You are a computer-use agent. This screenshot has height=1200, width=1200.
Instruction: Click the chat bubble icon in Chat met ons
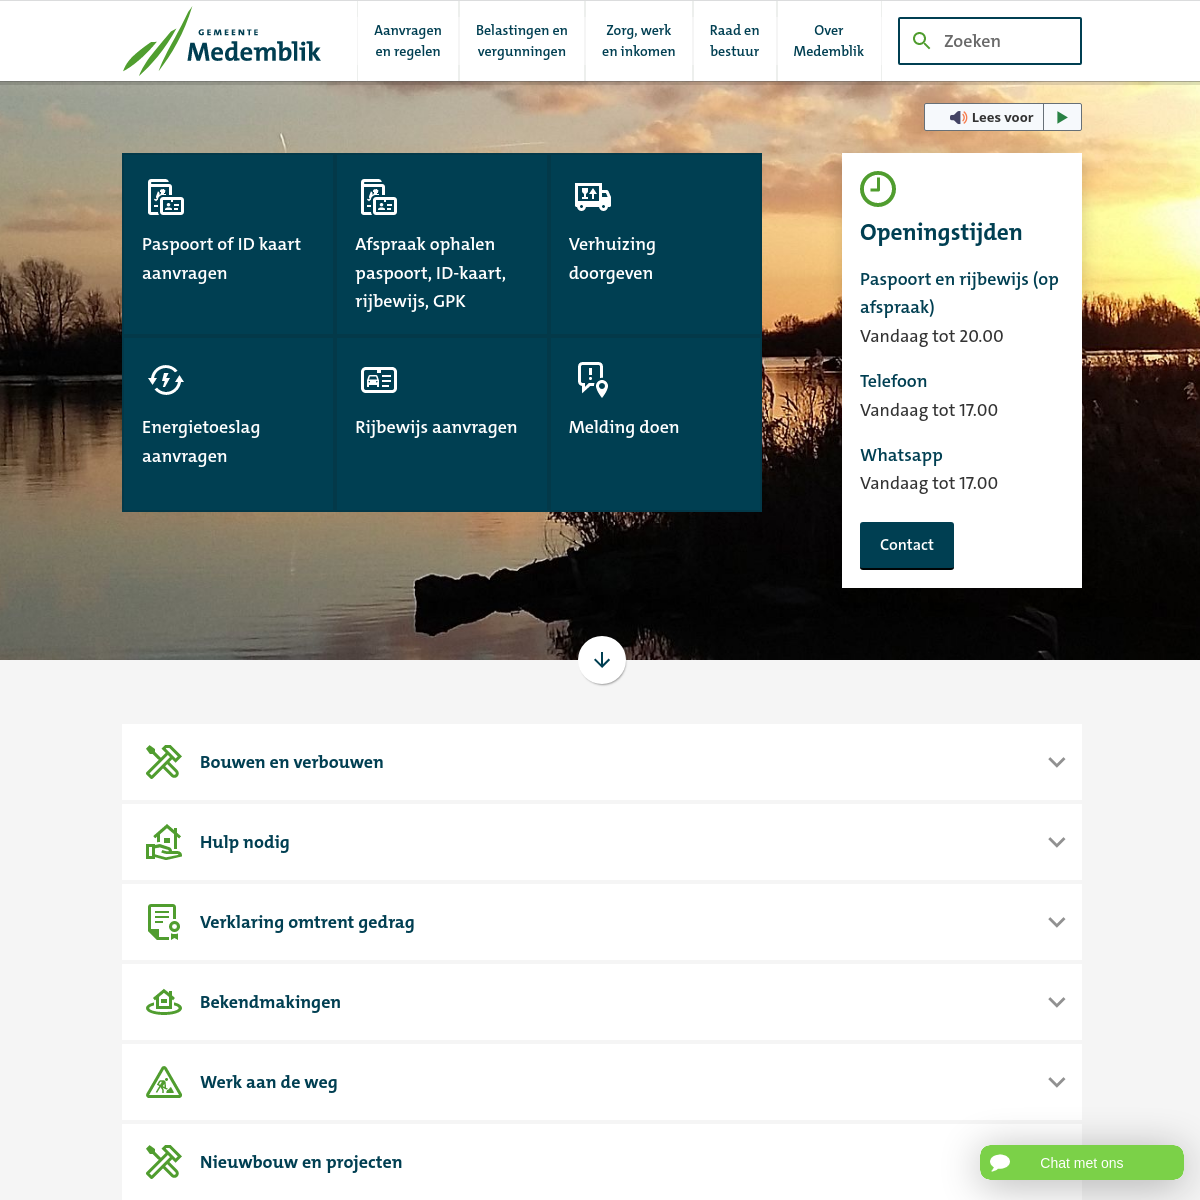click(x=1000, y=1163)
